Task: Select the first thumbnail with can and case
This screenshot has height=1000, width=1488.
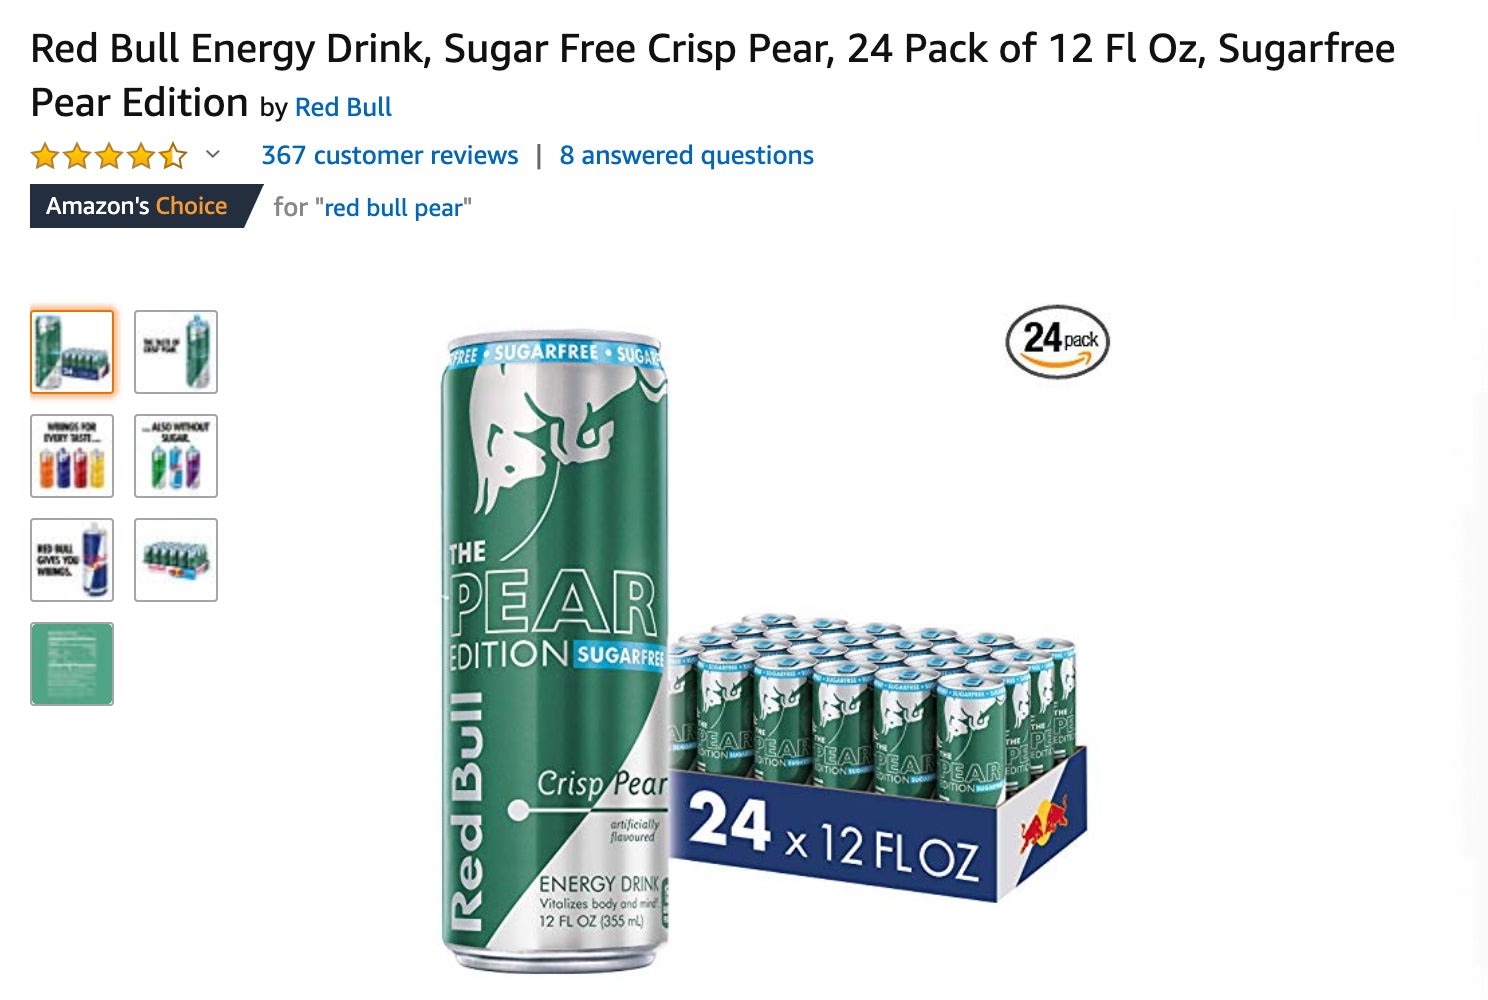Action: [72, 352]
